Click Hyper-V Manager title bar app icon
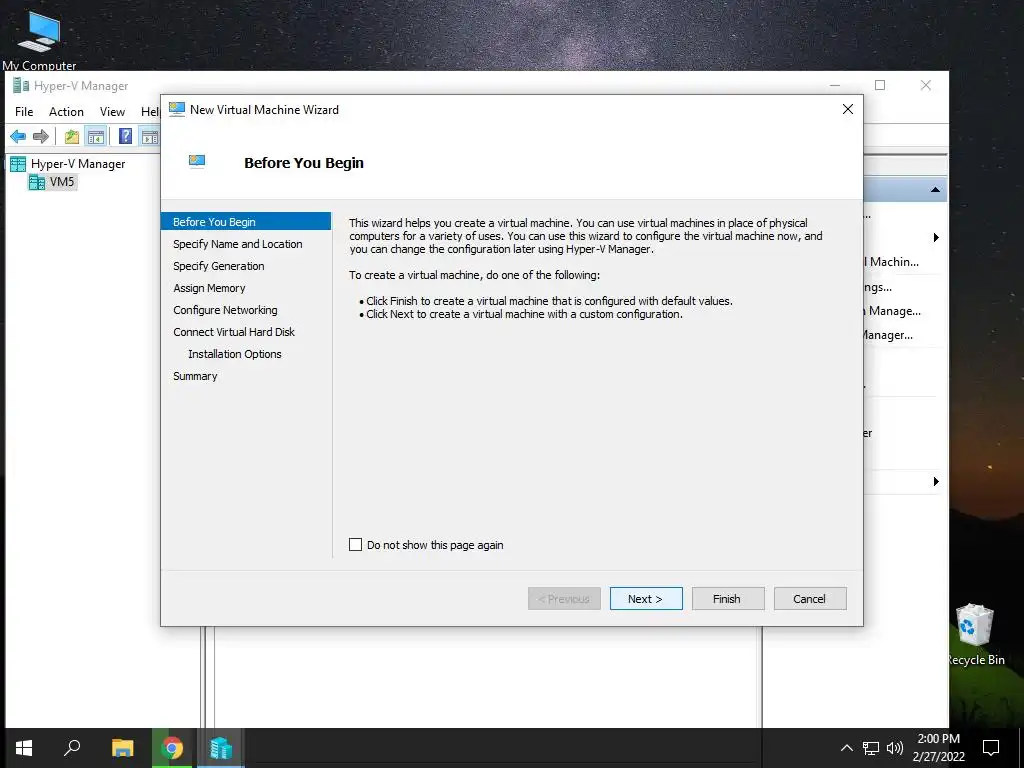This screenshot has height=768, width=1024. pyautogui.click(x=21, y=86)
